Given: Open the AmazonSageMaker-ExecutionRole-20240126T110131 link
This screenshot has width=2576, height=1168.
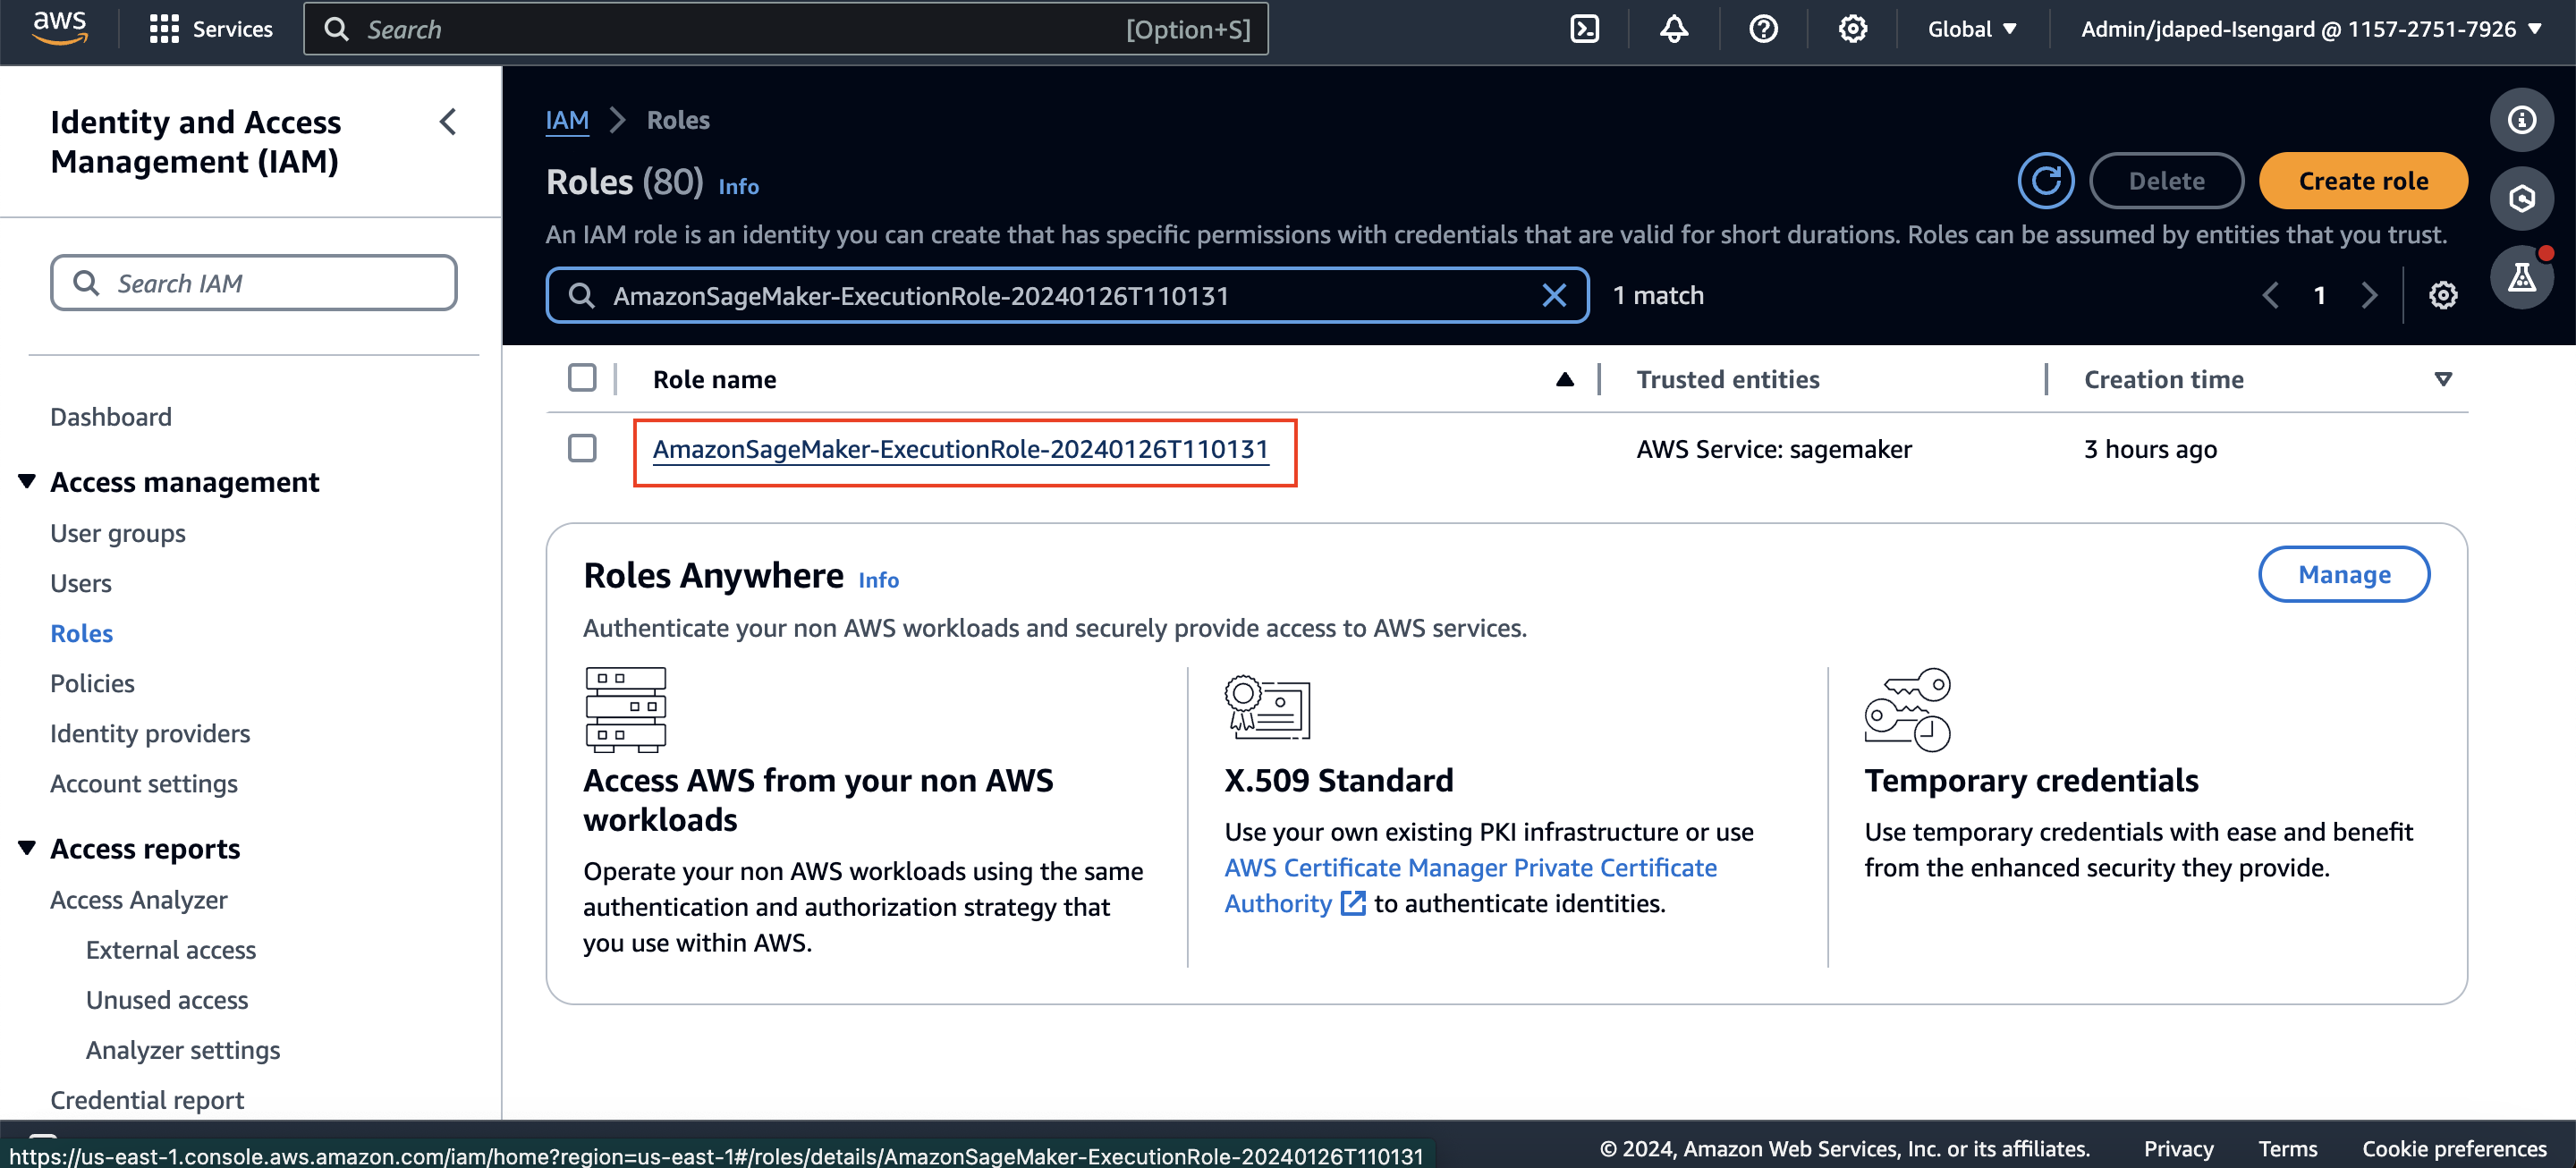Looking at the screenshot, I should [x=960, y=449].
